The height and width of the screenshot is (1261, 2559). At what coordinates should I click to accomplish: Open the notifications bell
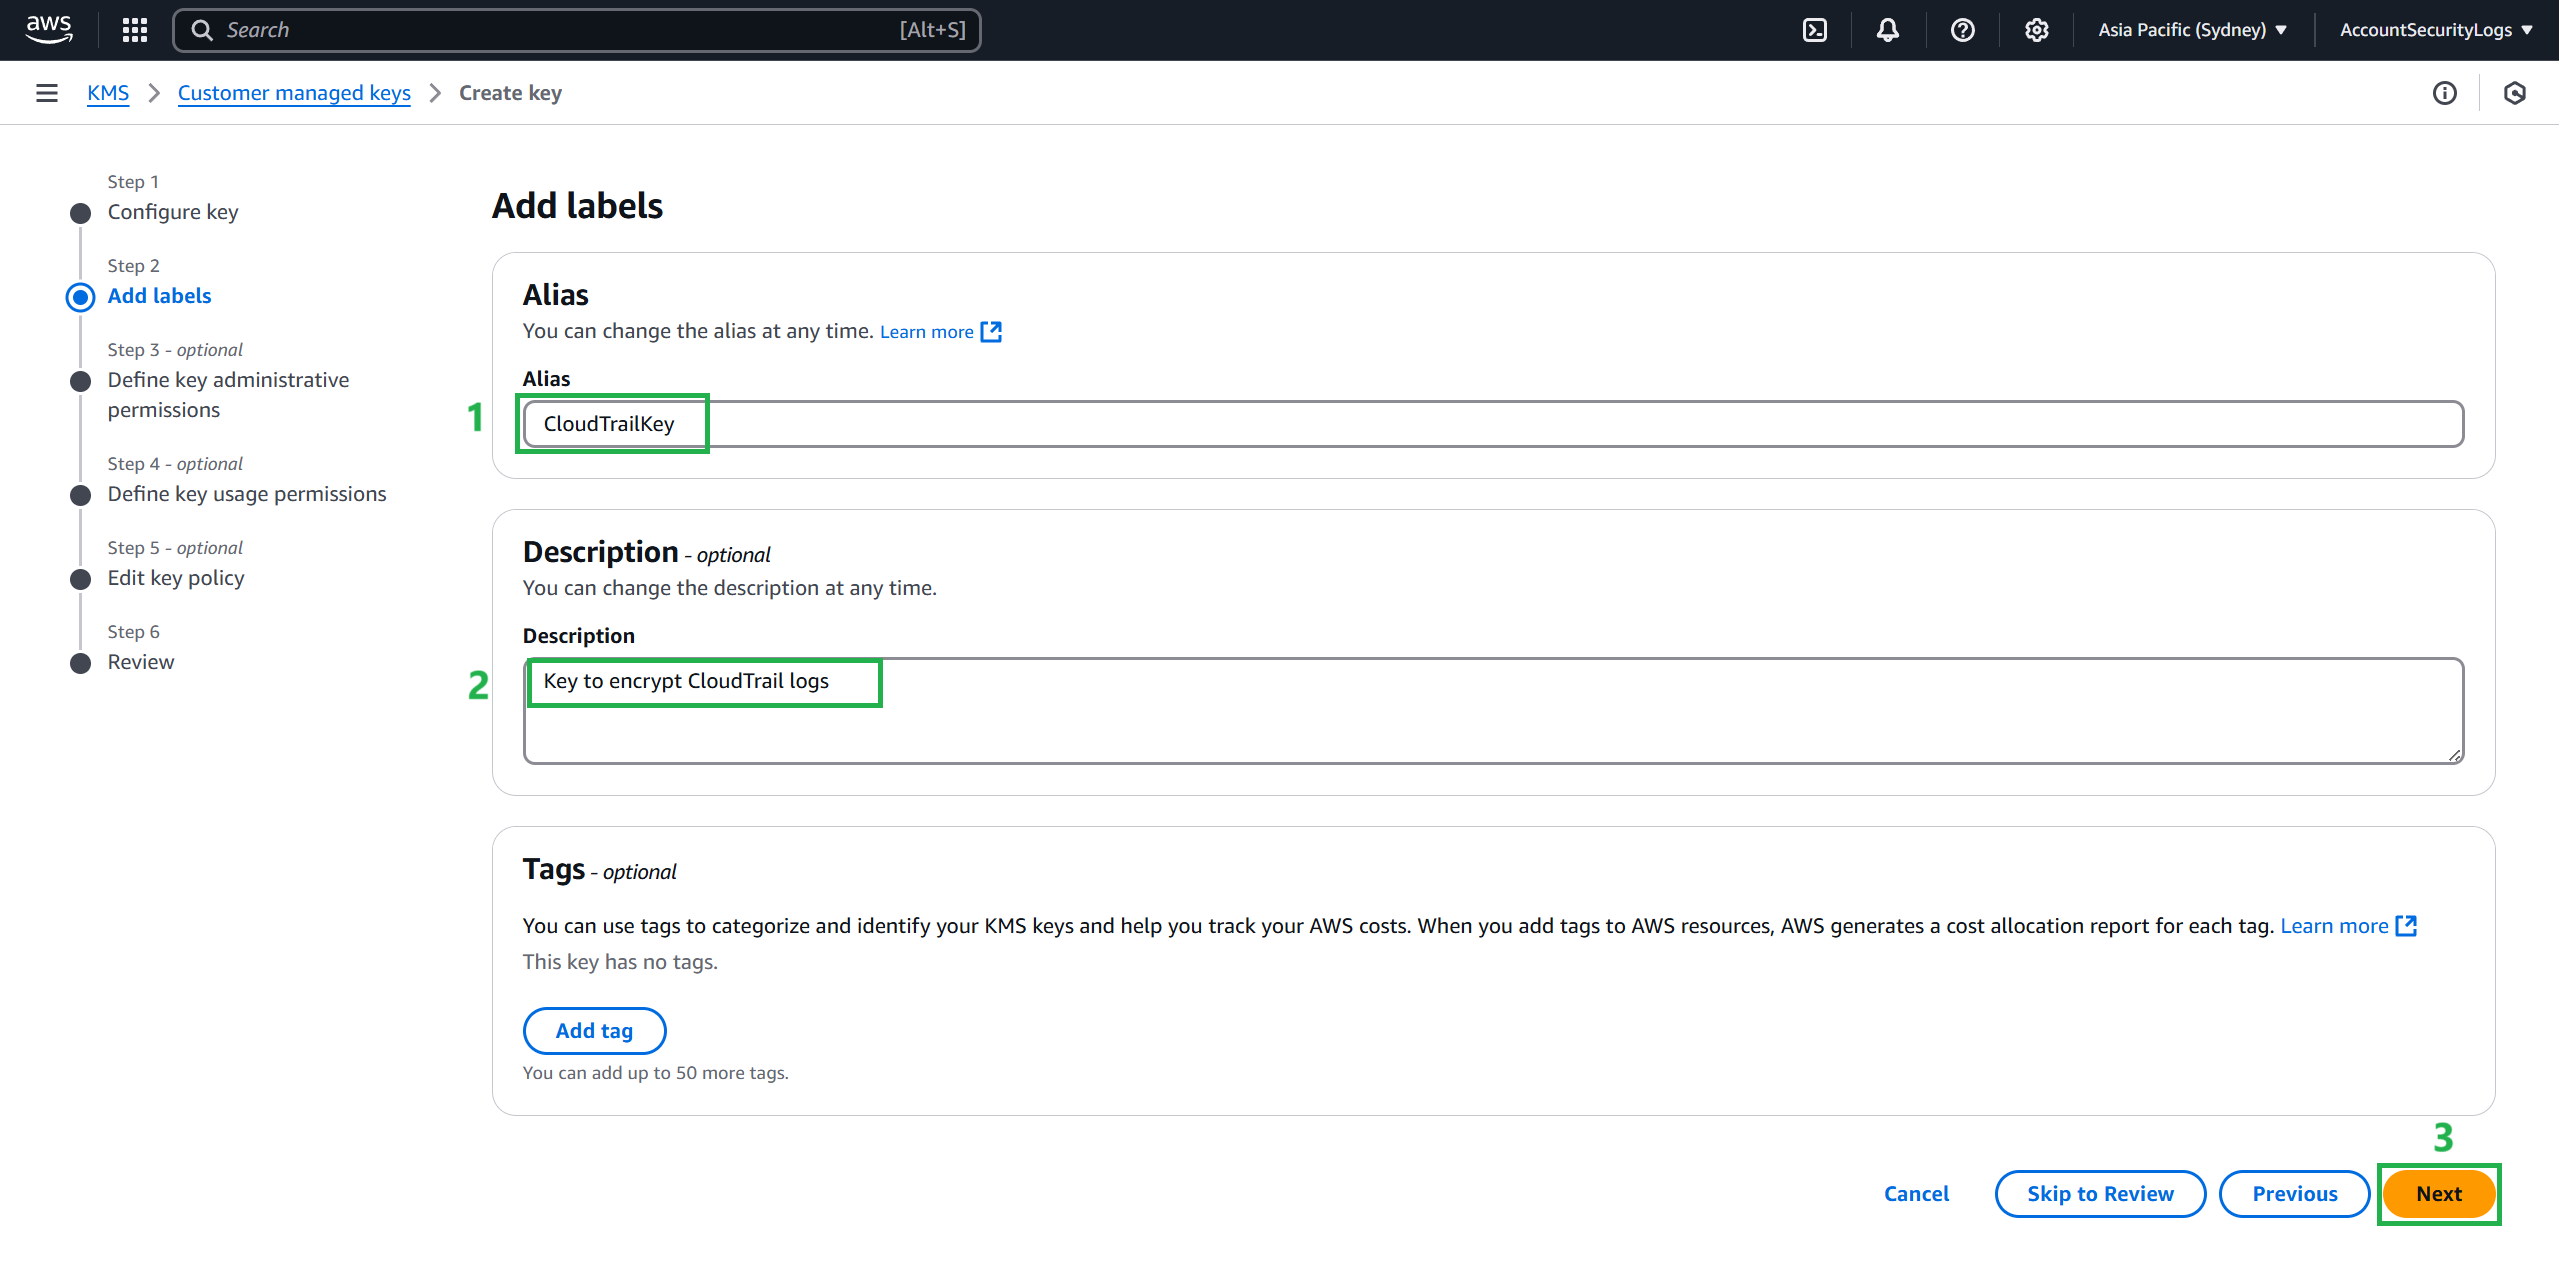pos(1887,30)
